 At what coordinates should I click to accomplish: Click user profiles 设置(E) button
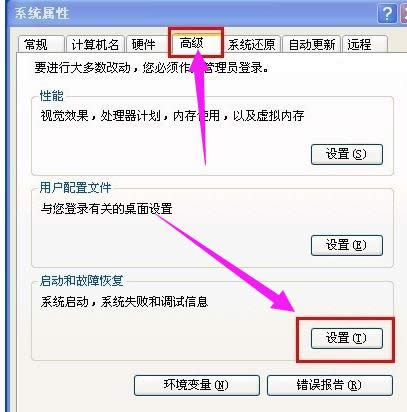pos(347,245)
